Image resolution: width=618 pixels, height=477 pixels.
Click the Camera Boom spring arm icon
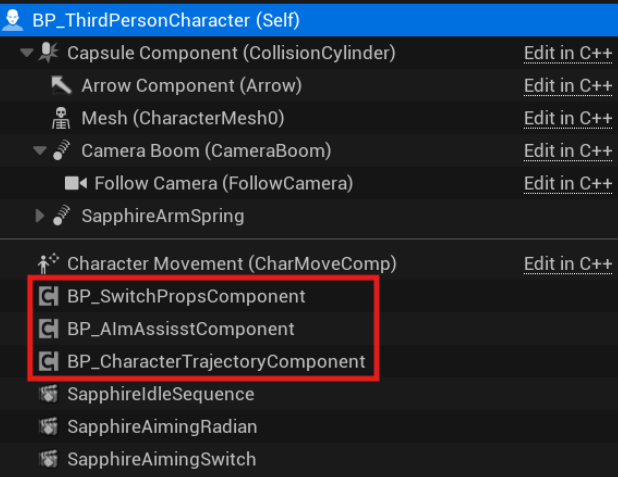pyautogui.click(x=61, y=151)
